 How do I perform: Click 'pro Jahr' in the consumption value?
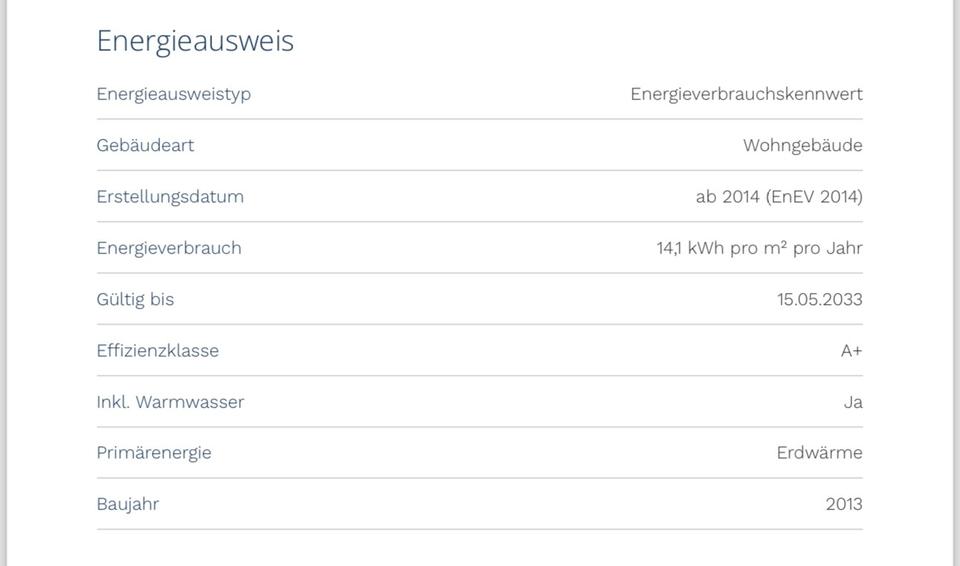tap(827, 248)
